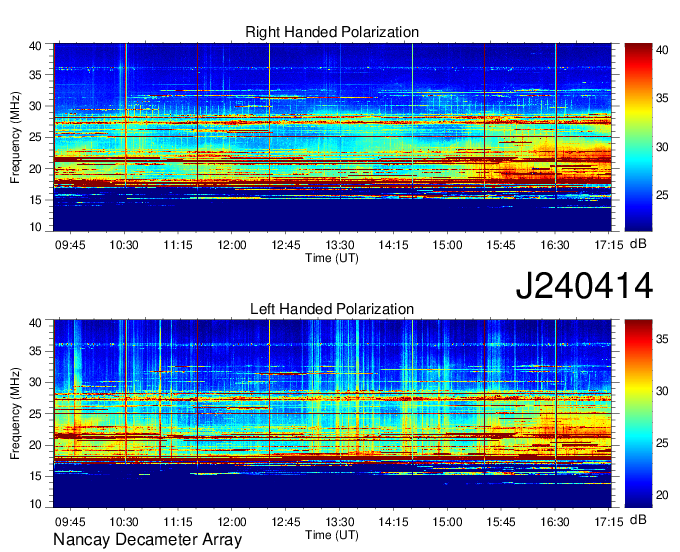Click the 35 MHz tick of Right Handed plot
The width and height of the screenshot is (680, 552).
(x=35, y=75)
